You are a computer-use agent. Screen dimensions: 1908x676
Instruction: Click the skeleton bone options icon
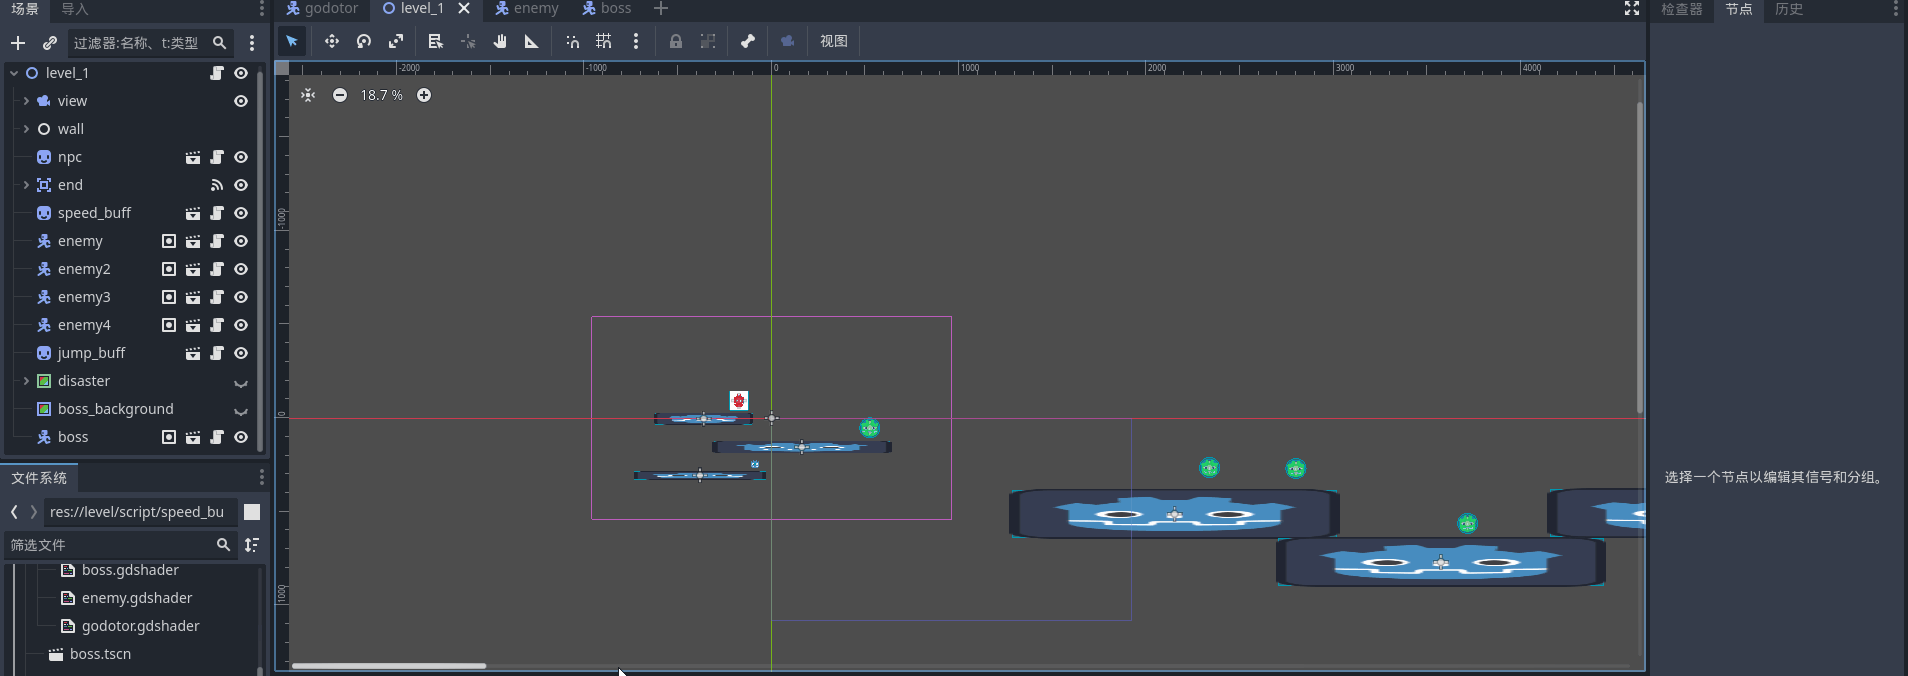(x=747, y=41)
